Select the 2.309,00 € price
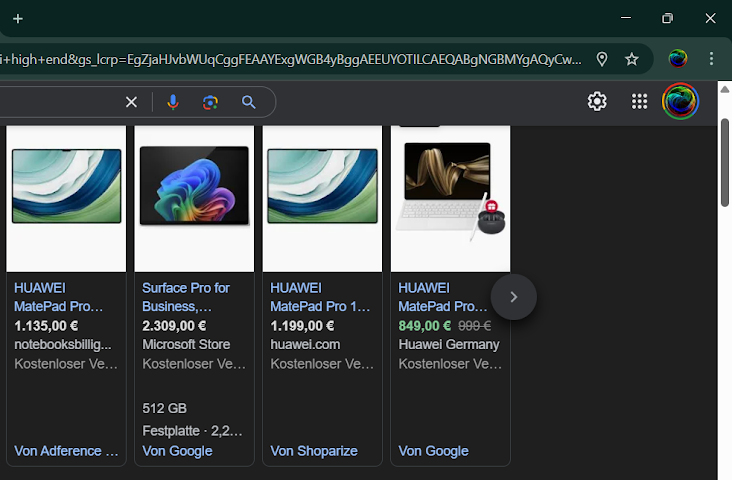The height and width of the screenshot is (480, 732). 174,326
